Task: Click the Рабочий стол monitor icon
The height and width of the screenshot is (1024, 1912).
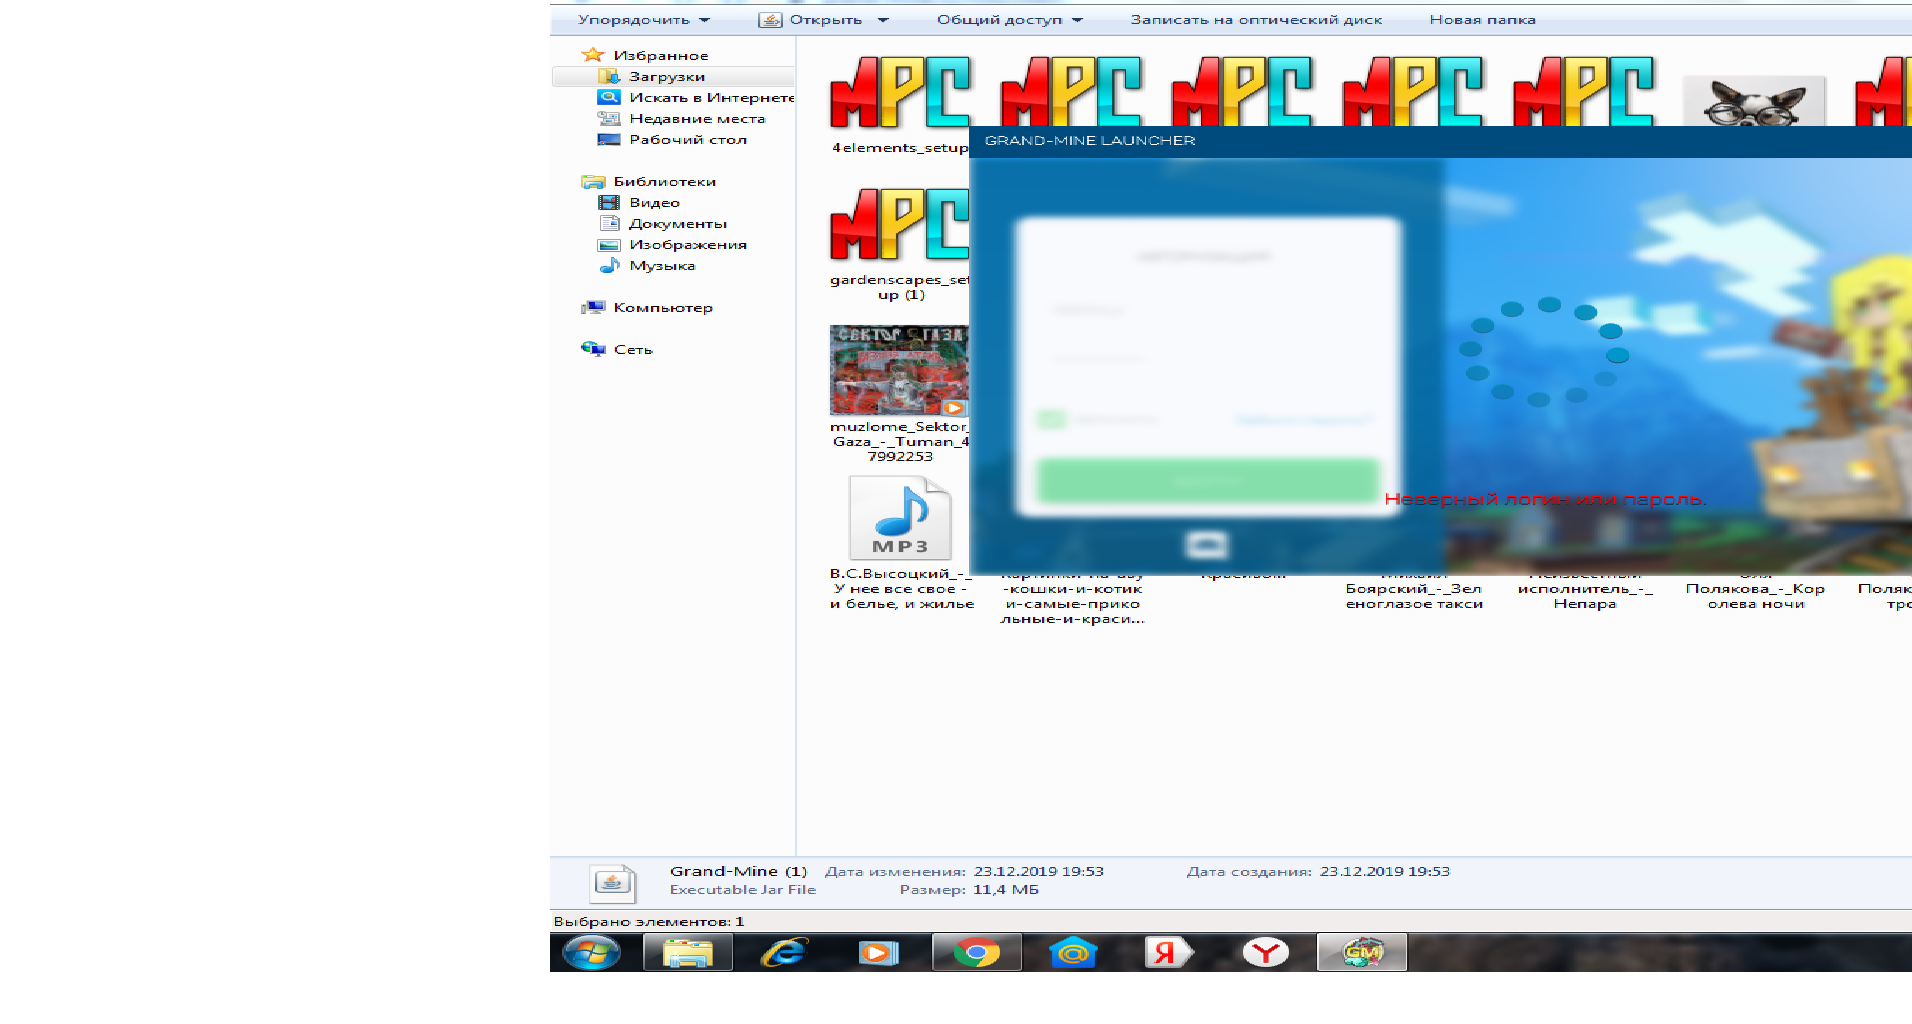Action: coord(609,139)
